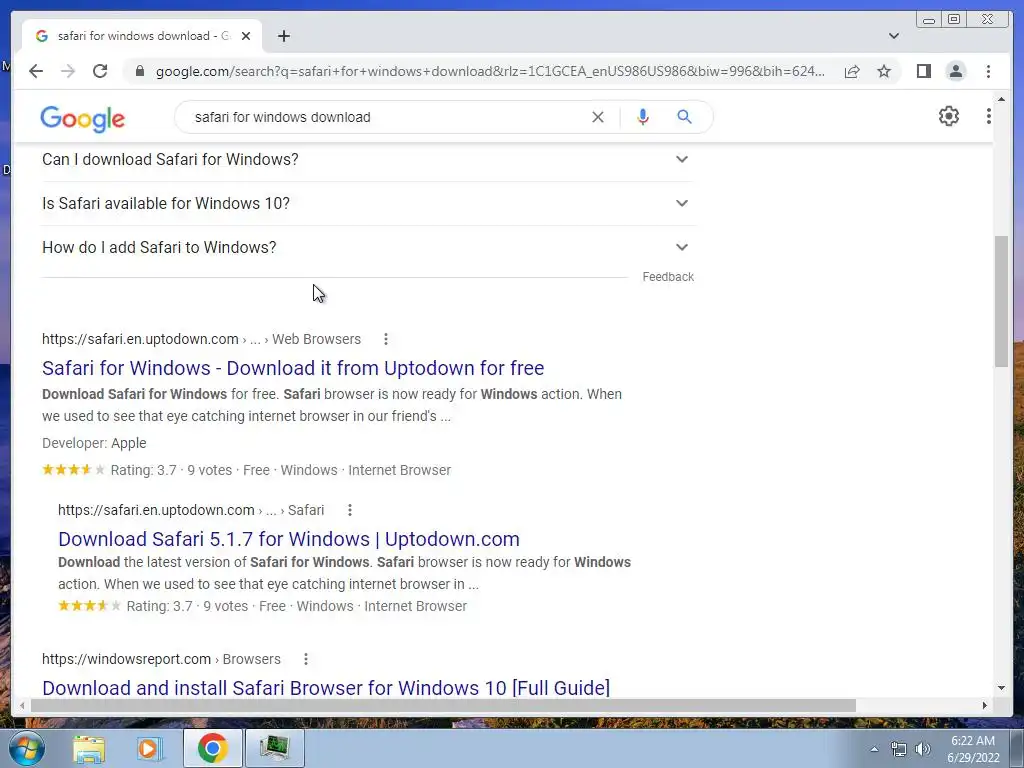Clear the Google search box text
This screenshot has height=768, width=1024.
[x=598, y=117]
